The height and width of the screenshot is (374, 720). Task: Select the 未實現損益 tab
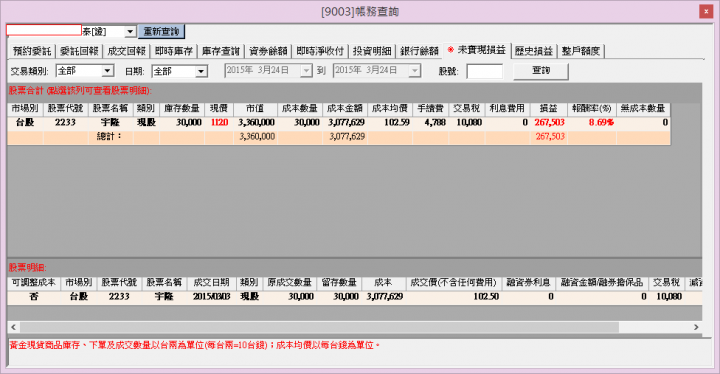tap(477, 50)
